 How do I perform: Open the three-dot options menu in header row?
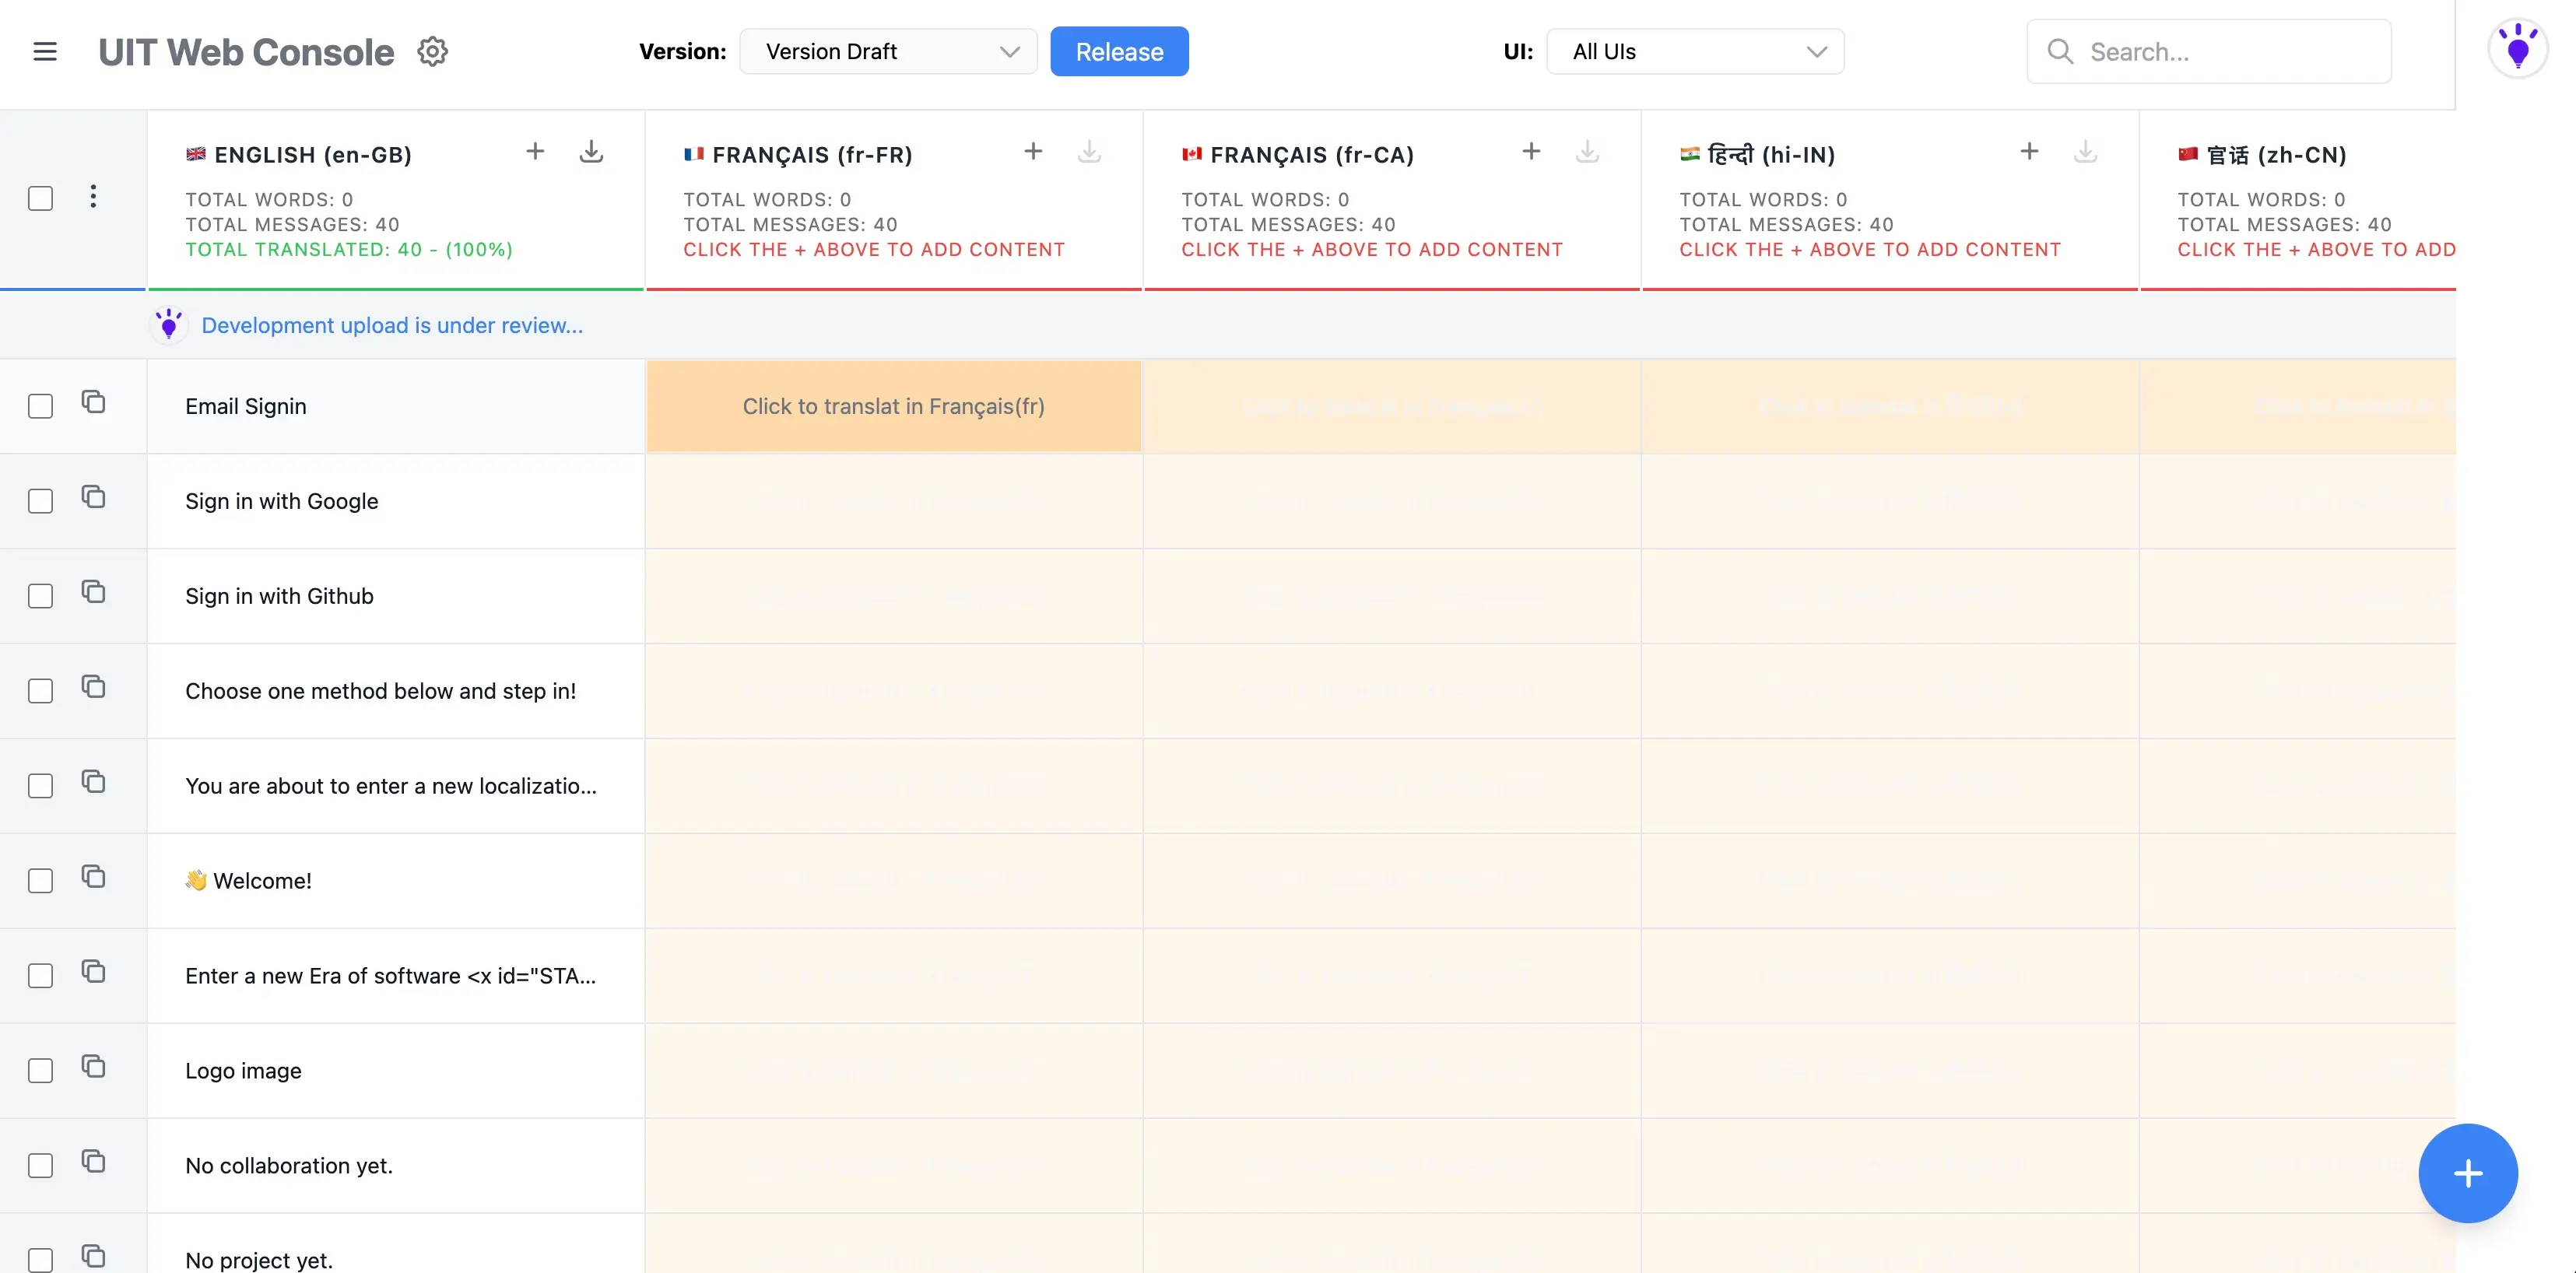93,197
